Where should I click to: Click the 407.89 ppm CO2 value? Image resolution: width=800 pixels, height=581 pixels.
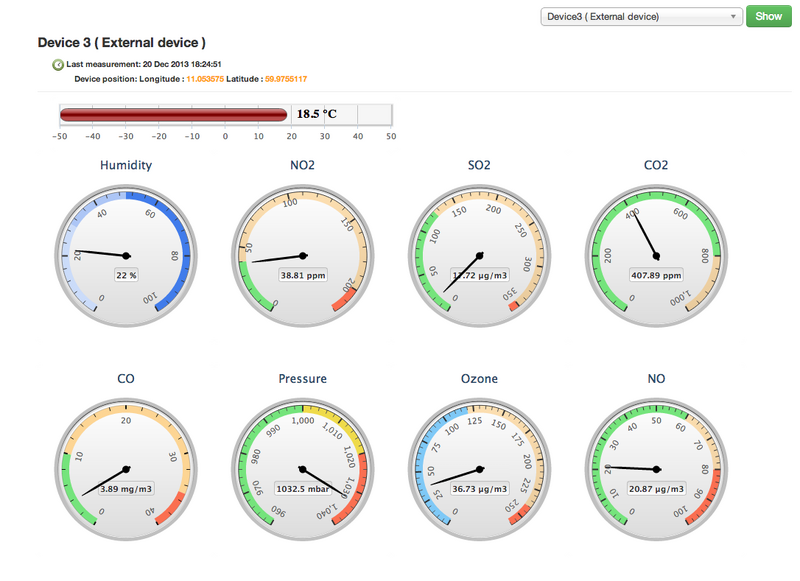(656, 275)
